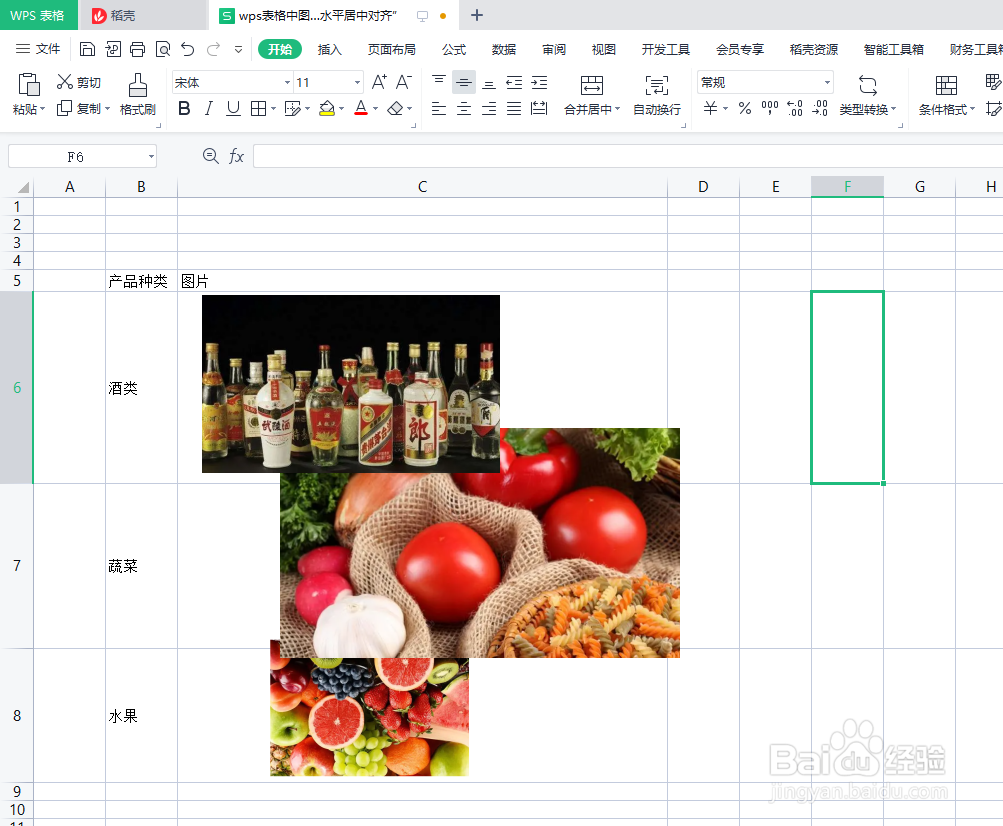
Task: Redo the last action
Action: click(213, 49)
